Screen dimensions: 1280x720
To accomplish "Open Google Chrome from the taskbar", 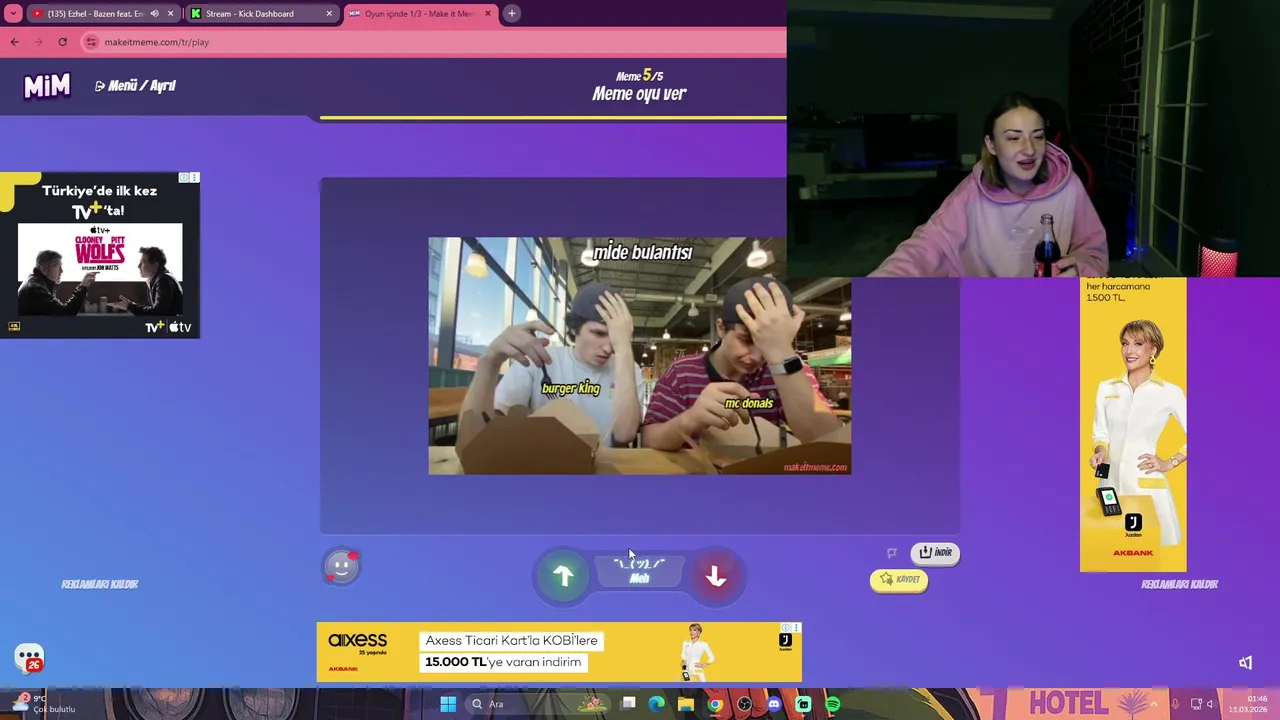I will click(715, 704).
